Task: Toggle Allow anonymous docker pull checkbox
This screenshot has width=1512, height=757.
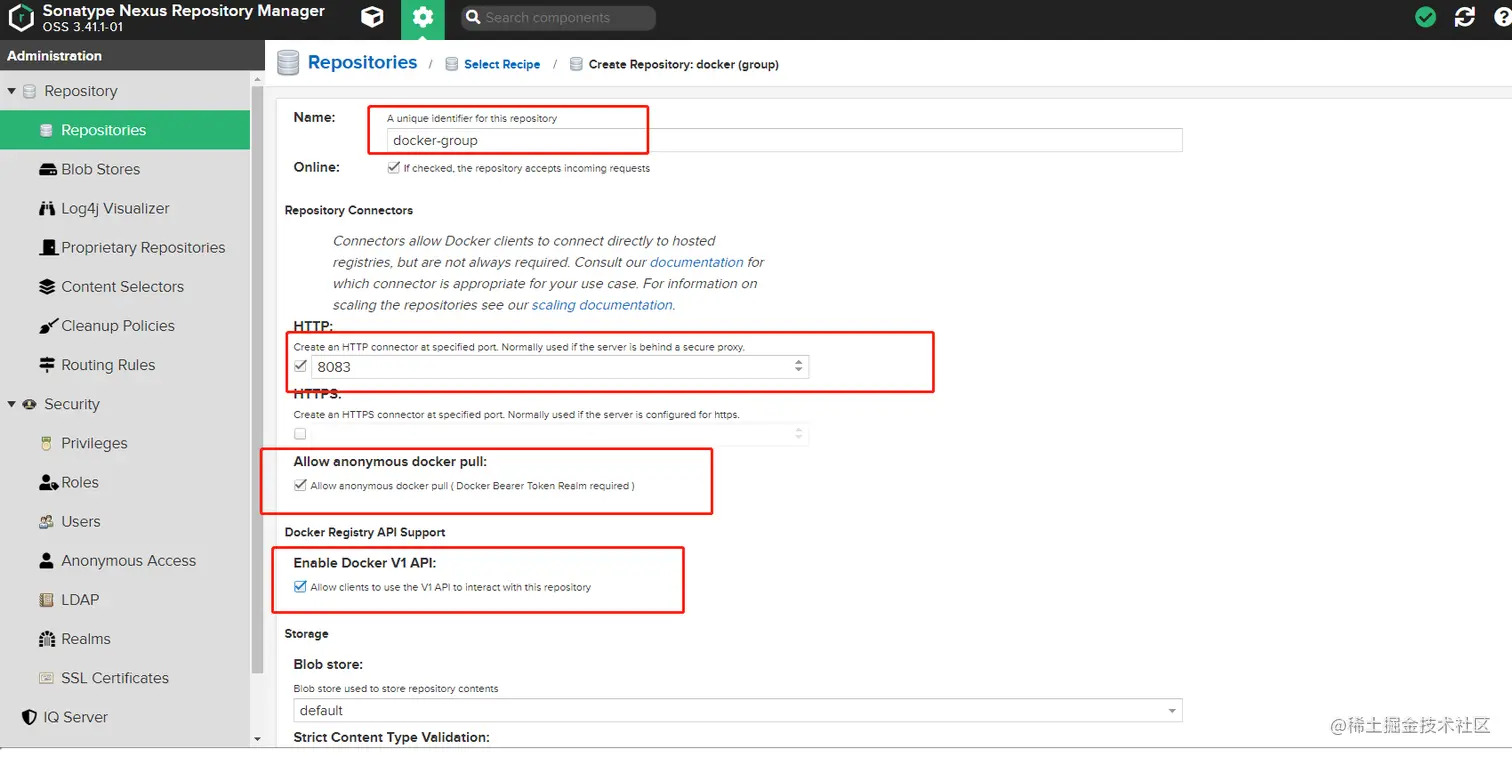Action: (300, 485)
